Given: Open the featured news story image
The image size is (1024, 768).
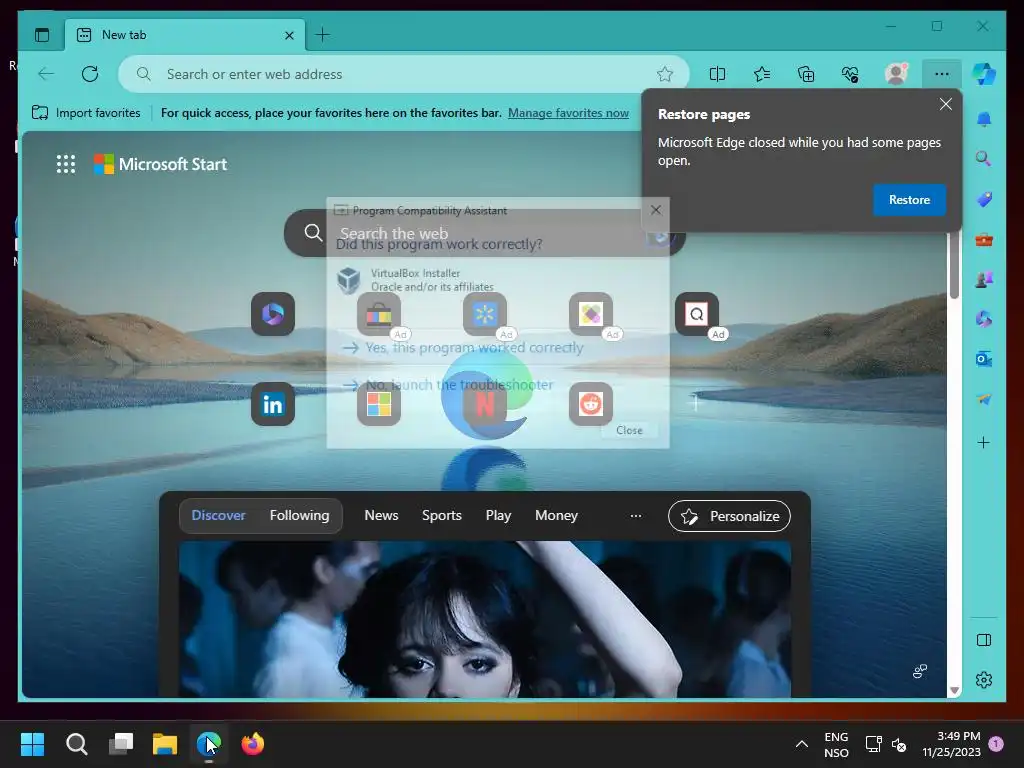Looking at the screenshot, I should click(485, 619).
